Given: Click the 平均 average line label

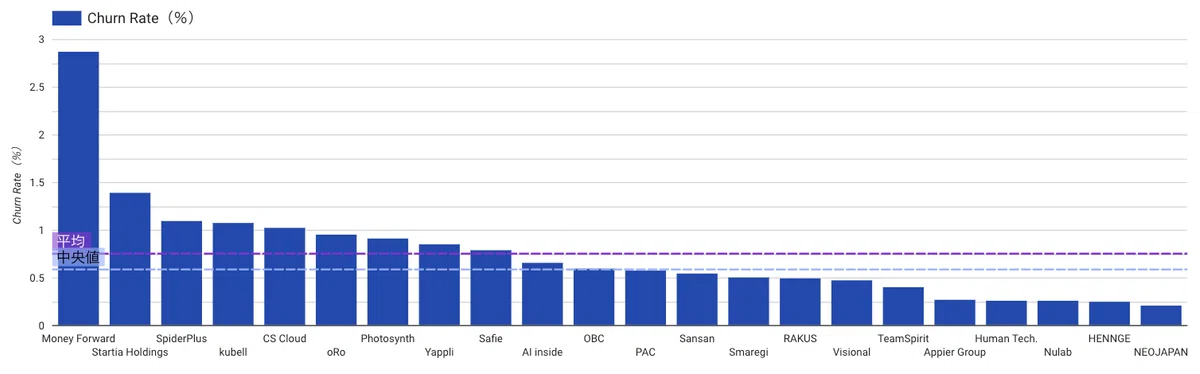Looking at the screenshot, I should tap(70, 241).
